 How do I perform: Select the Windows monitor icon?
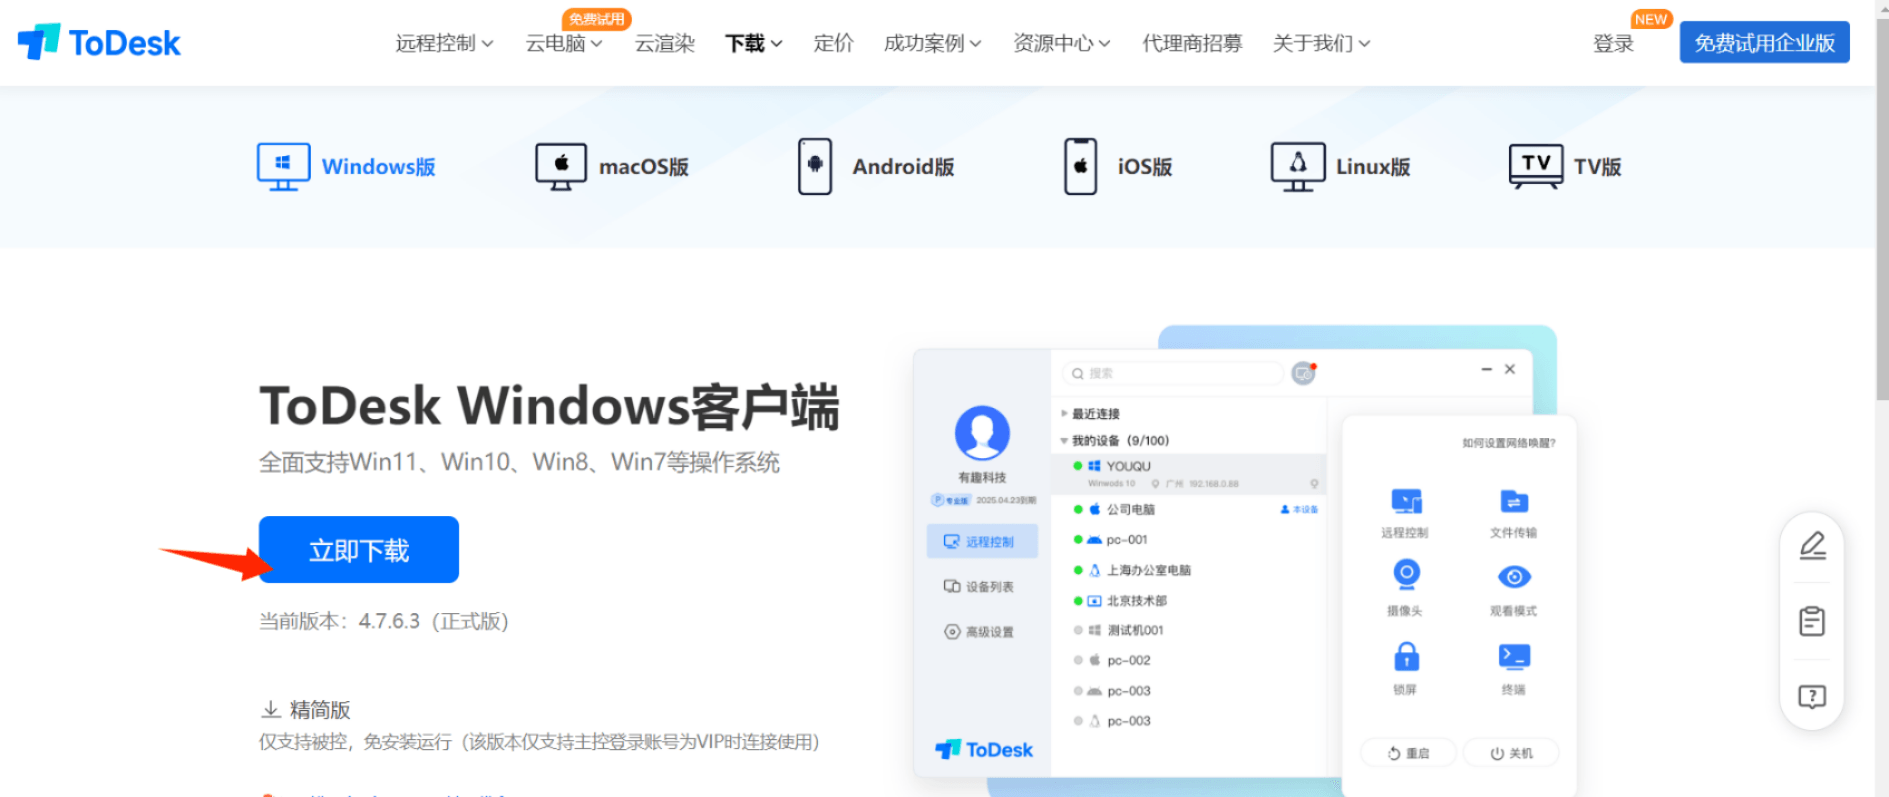tap(283, 167)
